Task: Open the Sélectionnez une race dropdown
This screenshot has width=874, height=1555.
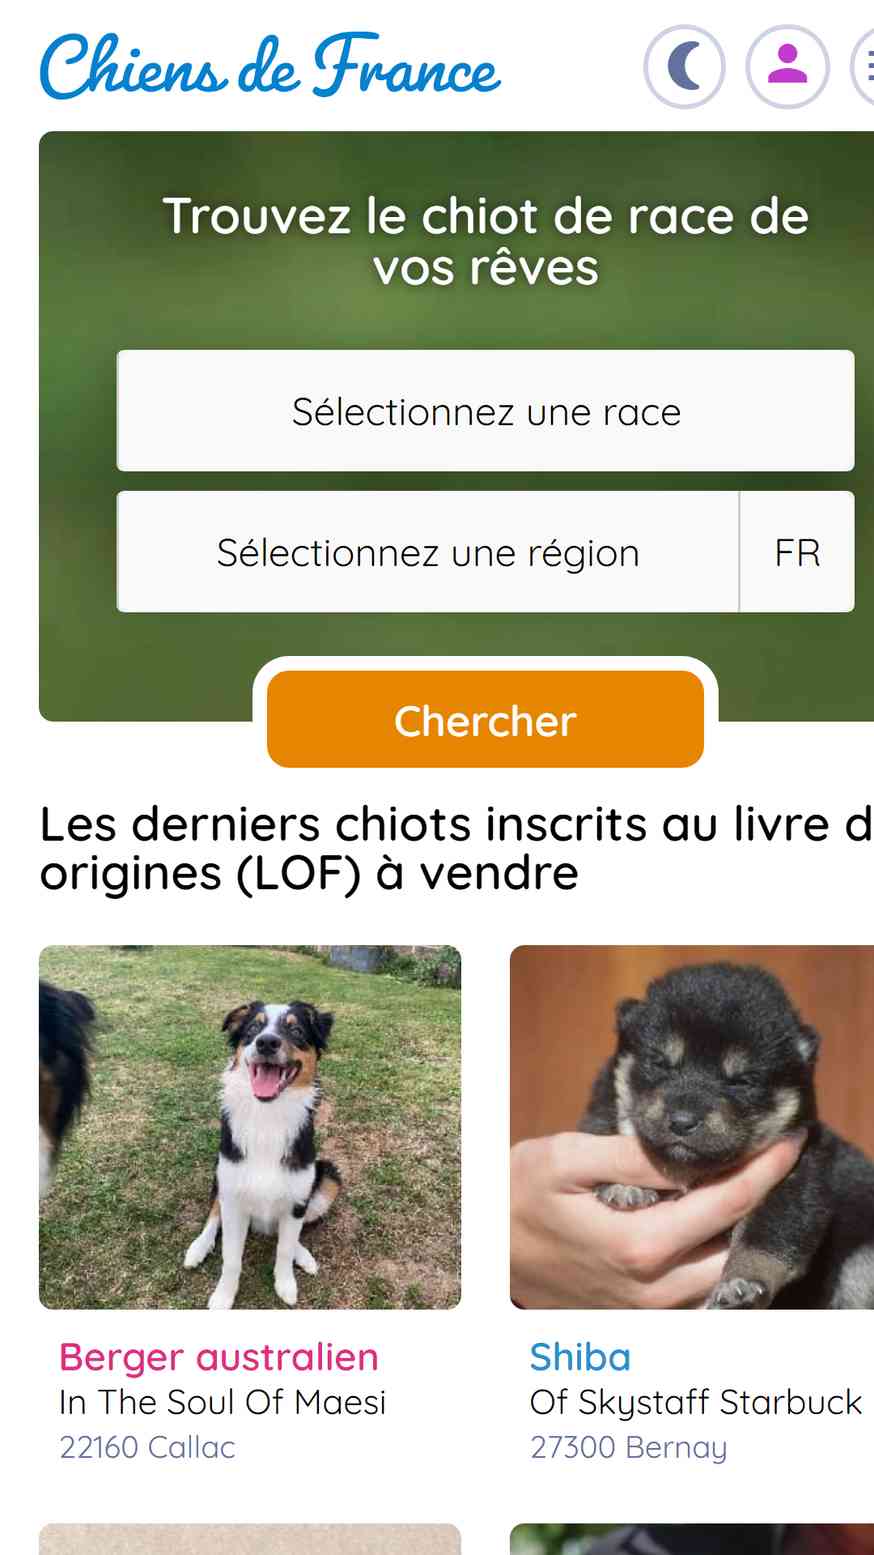Action: click(x=486, y=411)
